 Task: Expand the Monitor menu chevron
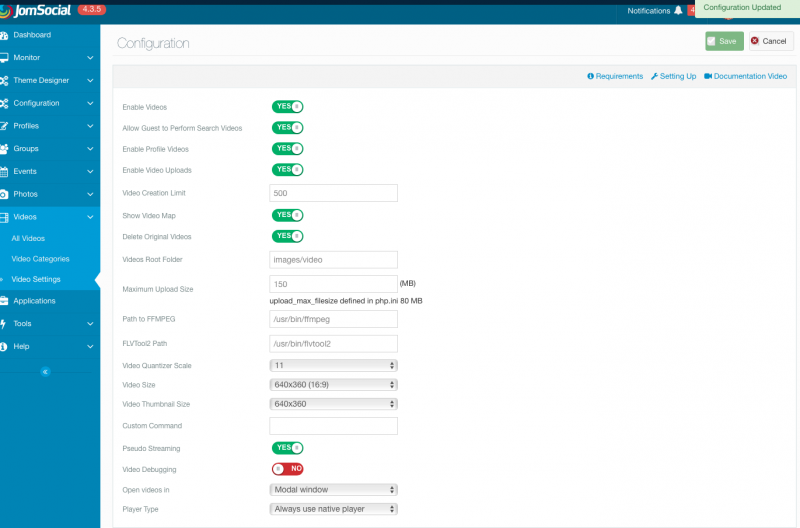click(x=90, y=58)
